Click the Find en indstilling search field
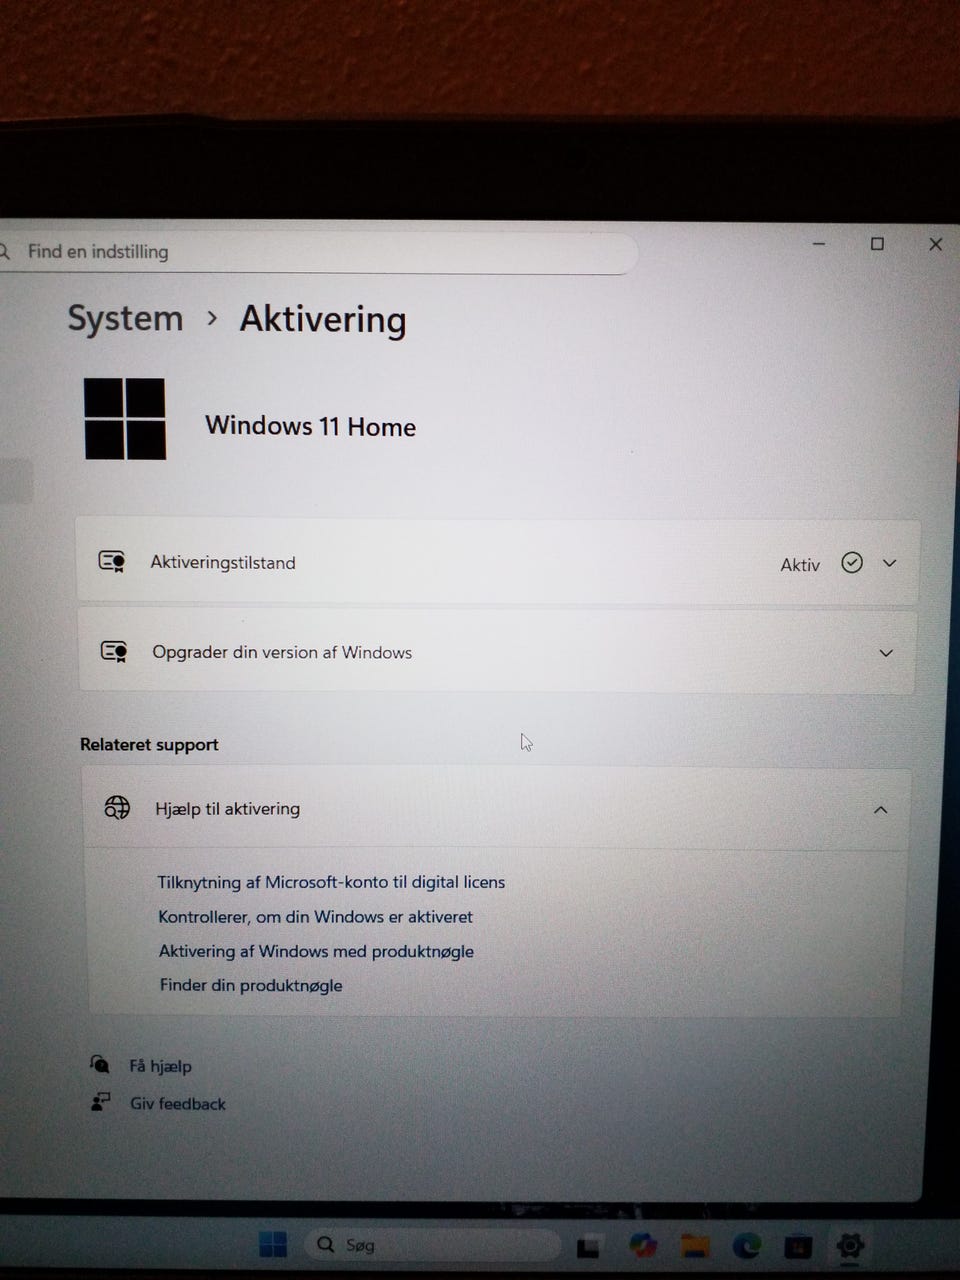Screen dimensions: 960x1280 click(x=318, y=252)
